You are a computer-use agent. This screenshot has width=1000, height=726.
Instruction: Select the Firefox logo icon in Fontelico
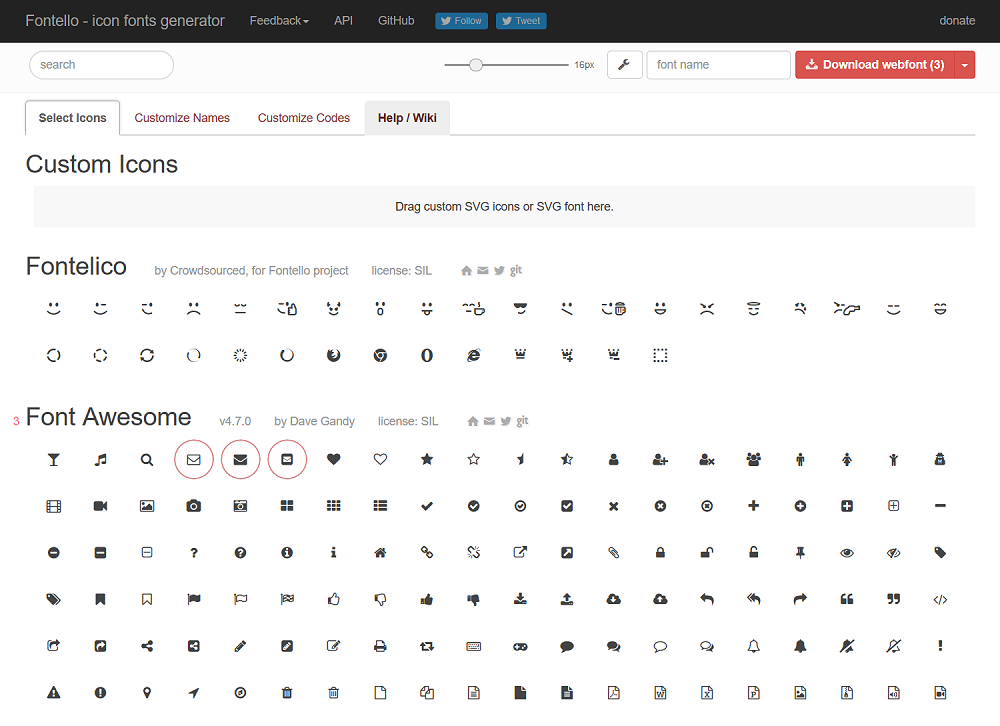click(334, 355)
